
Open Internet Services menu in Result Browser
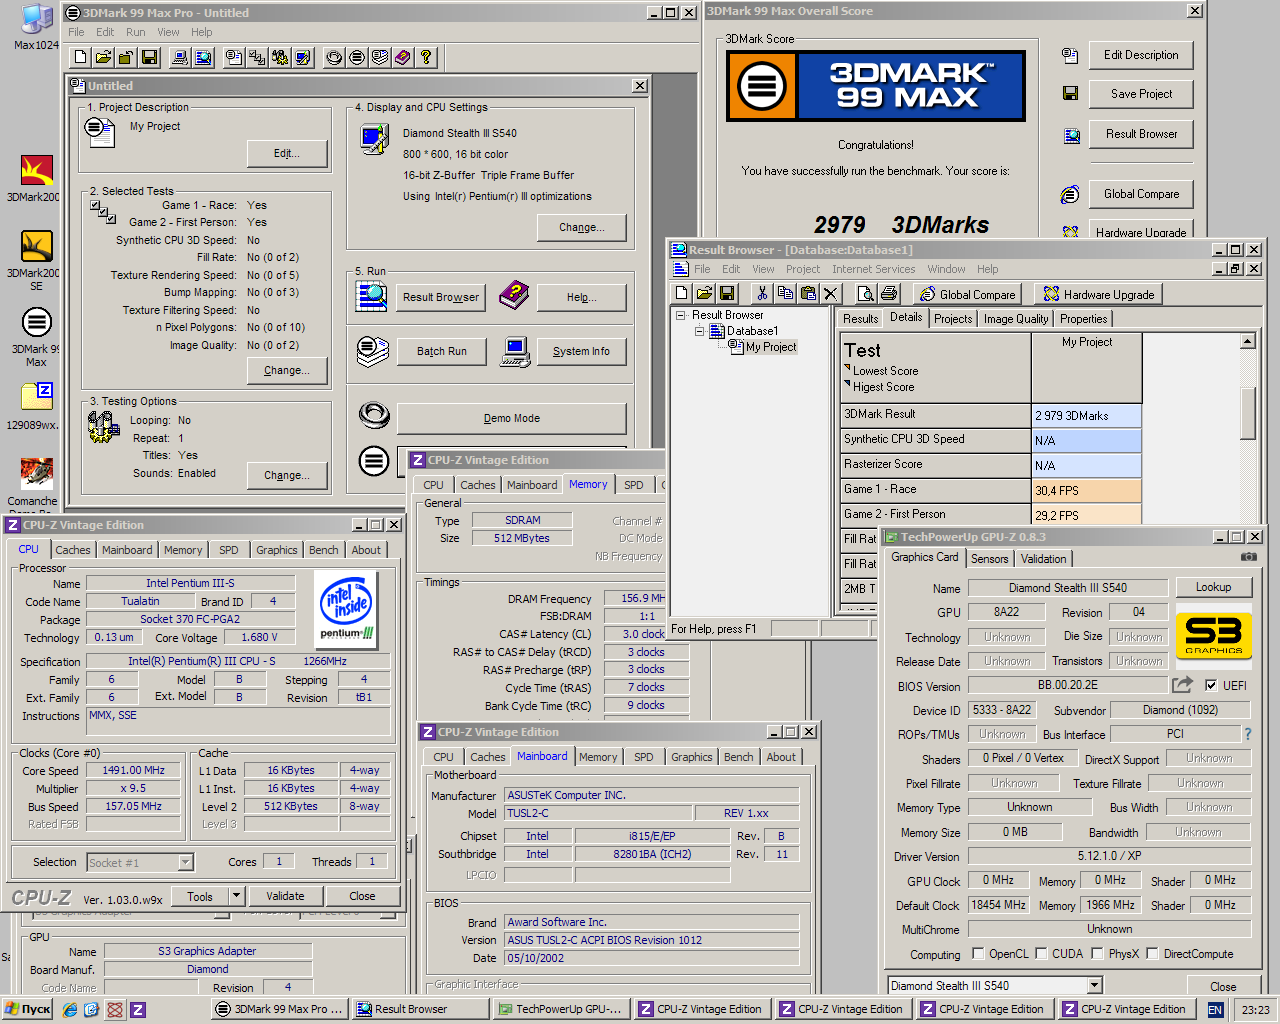pos(873,269)
